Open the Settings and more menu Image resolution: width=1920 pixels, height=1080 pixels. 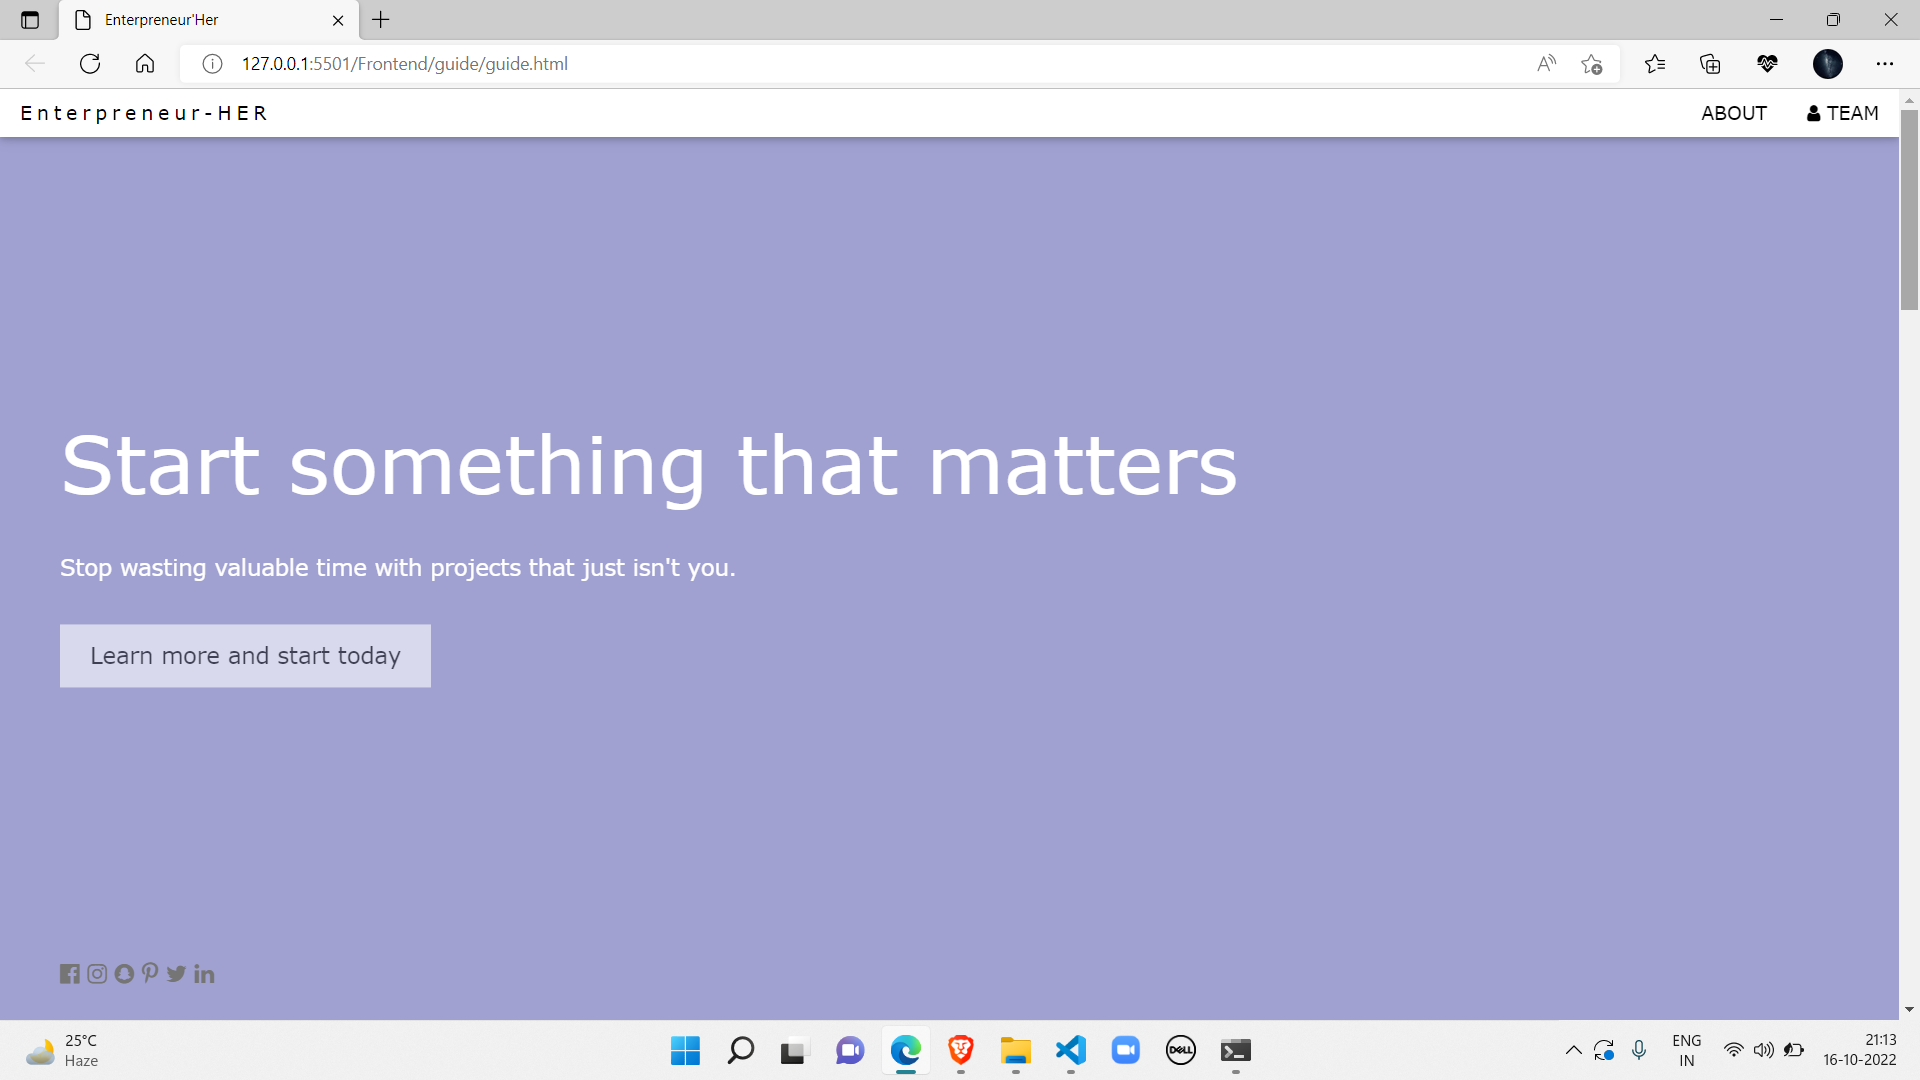coord(1885,64)
